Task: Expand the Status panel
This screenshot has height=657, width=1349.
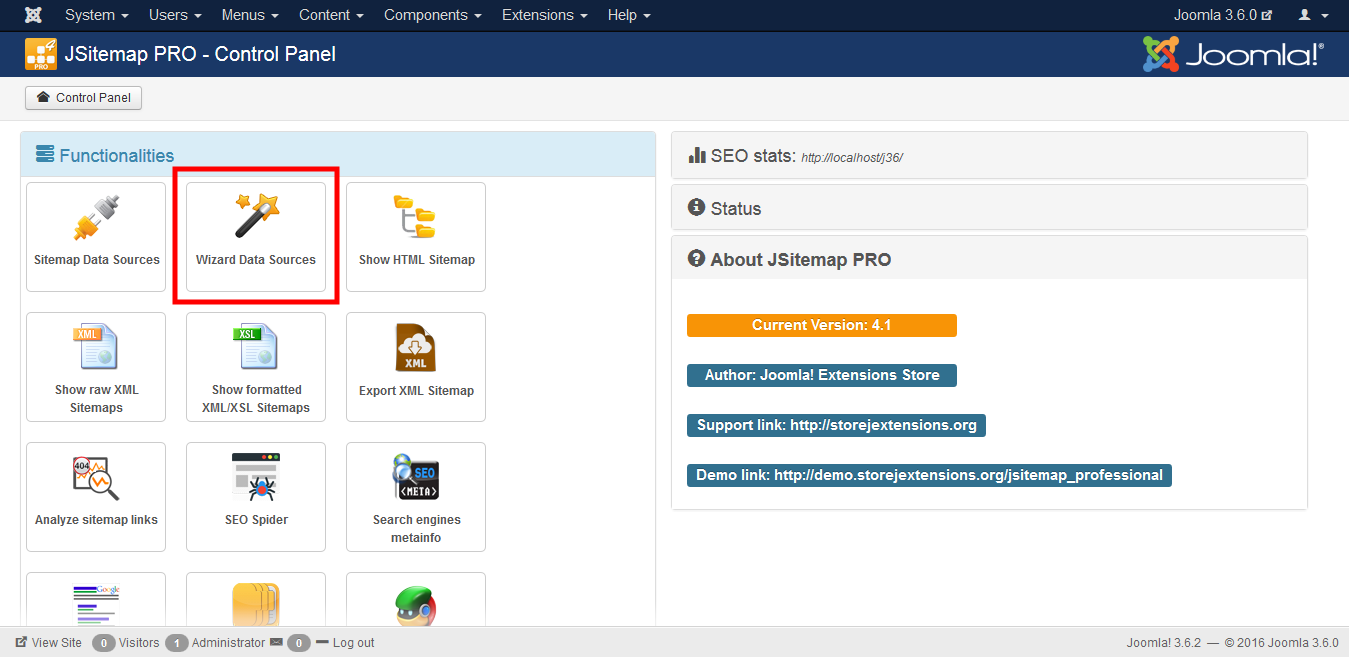Action: 989,208
